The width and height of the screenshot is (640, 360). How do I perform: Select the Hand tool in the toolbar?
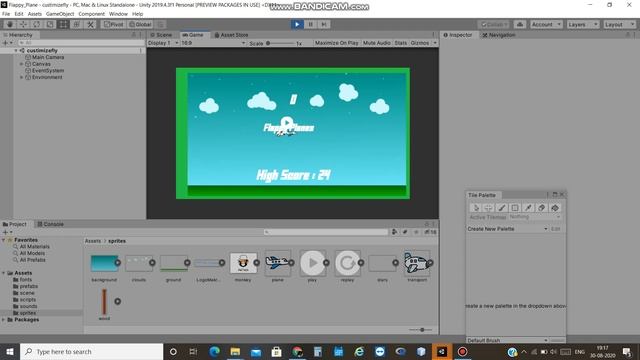click(x=10, y=24)
